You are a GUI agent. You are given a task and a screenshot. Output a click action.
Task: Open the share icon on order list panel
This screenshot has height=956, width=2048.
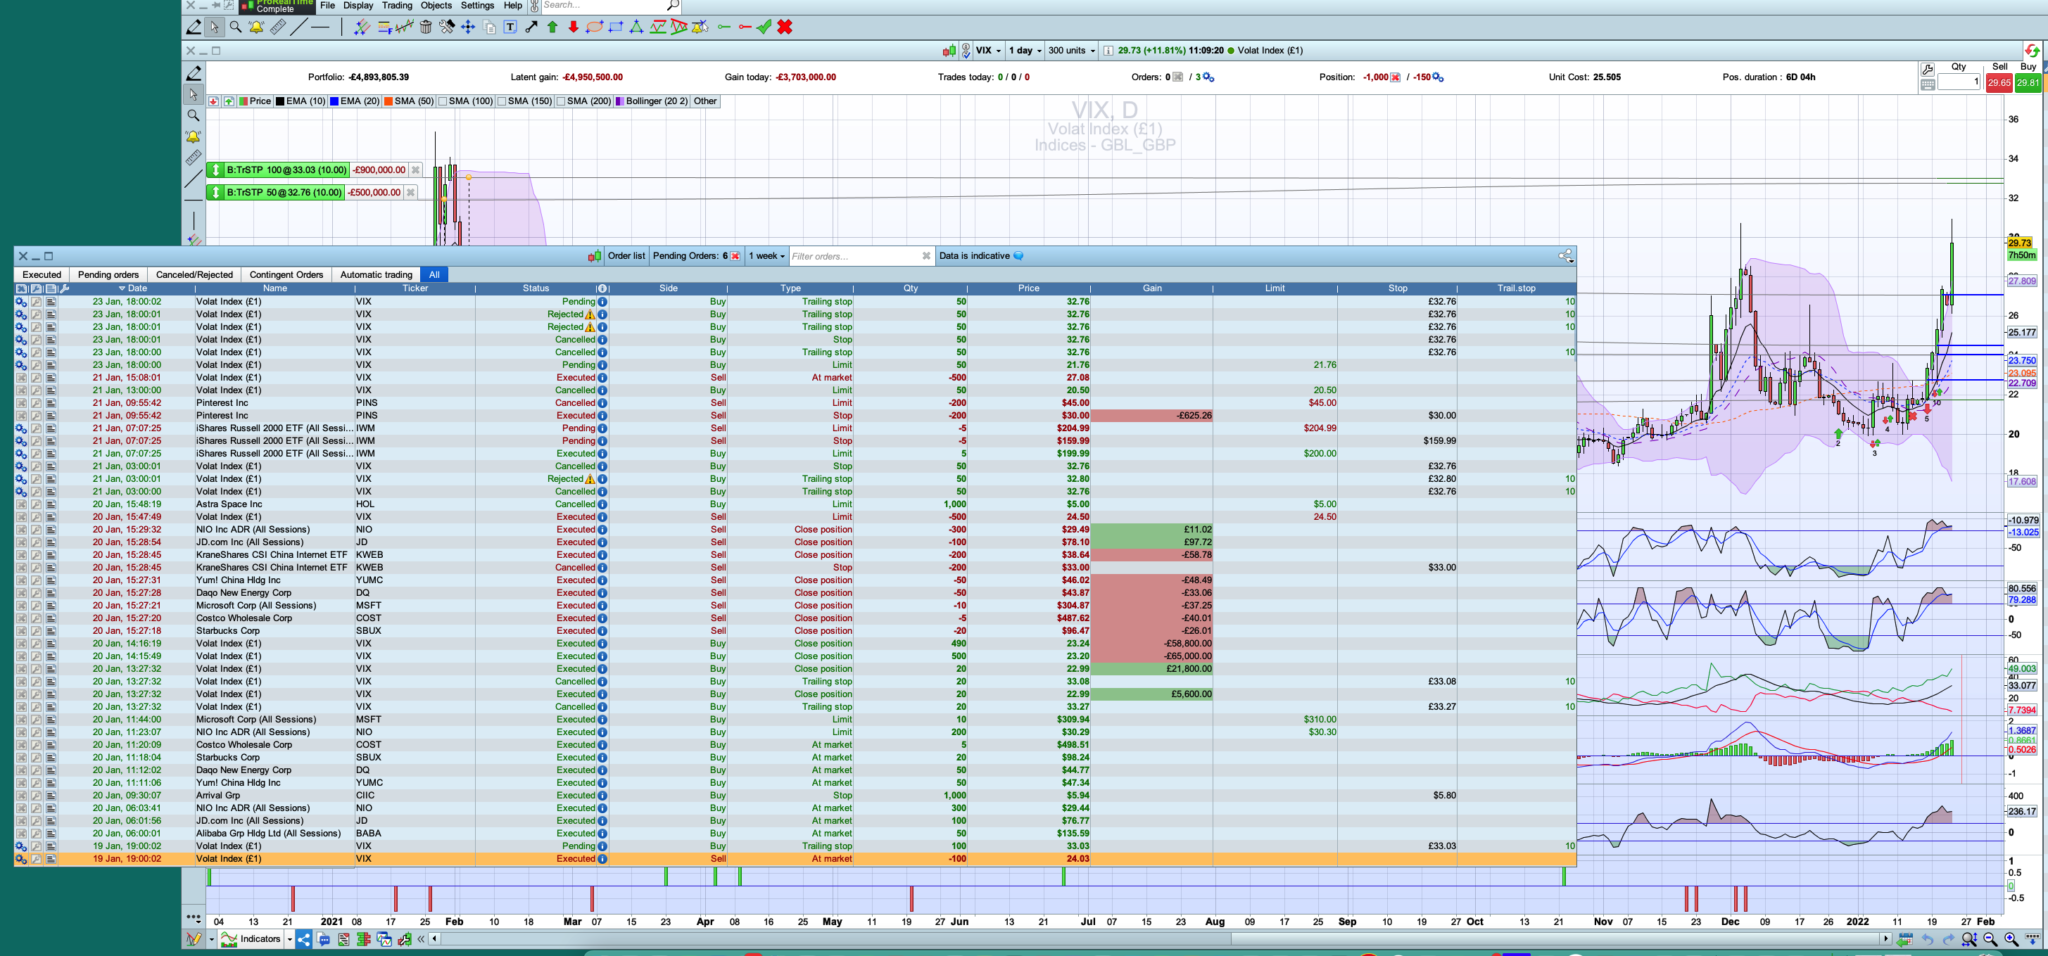(x=1565, y=256)
